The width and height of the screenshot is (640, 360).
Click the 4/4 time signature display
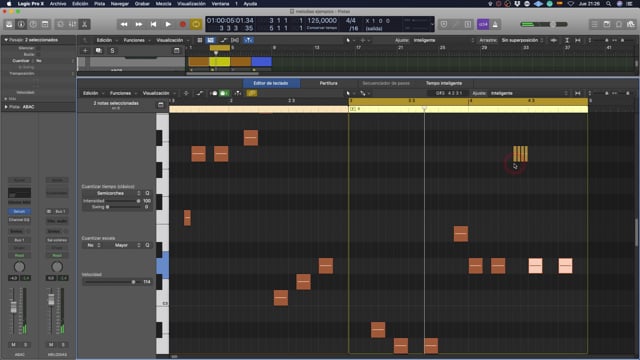tap(350, 20)
